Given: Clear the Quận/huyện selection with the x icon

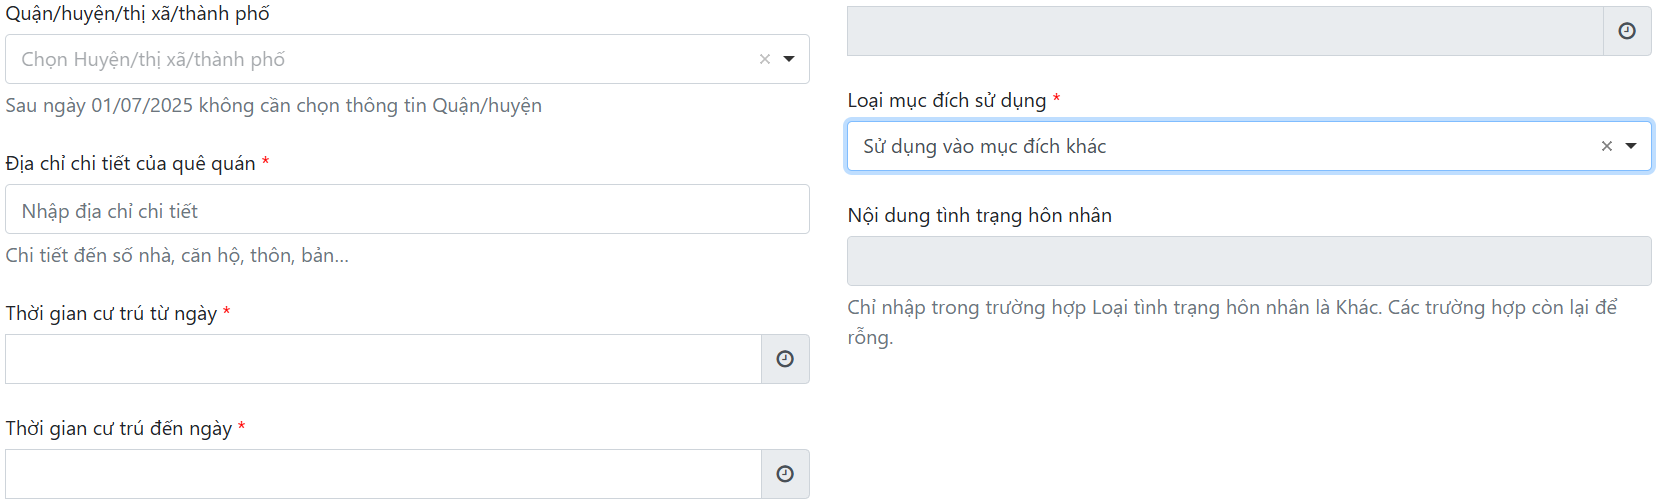Looking at the screenshot, I should coord(765,59).
